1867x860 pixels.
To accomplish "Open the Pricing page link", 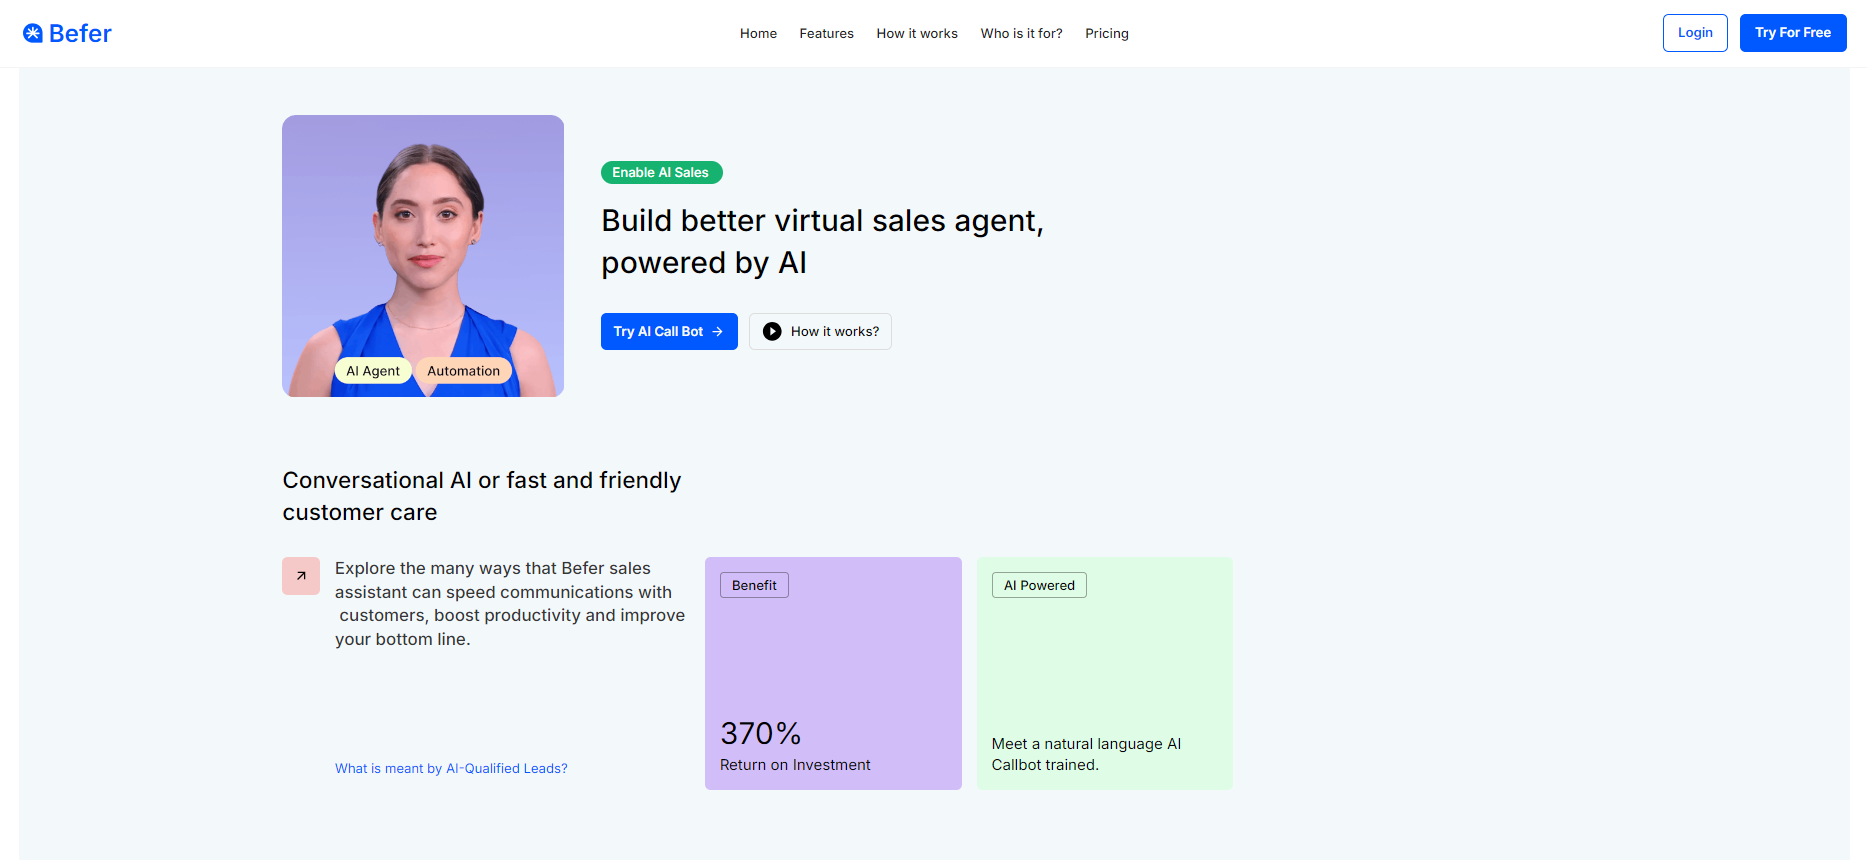I will (1107, 33).
